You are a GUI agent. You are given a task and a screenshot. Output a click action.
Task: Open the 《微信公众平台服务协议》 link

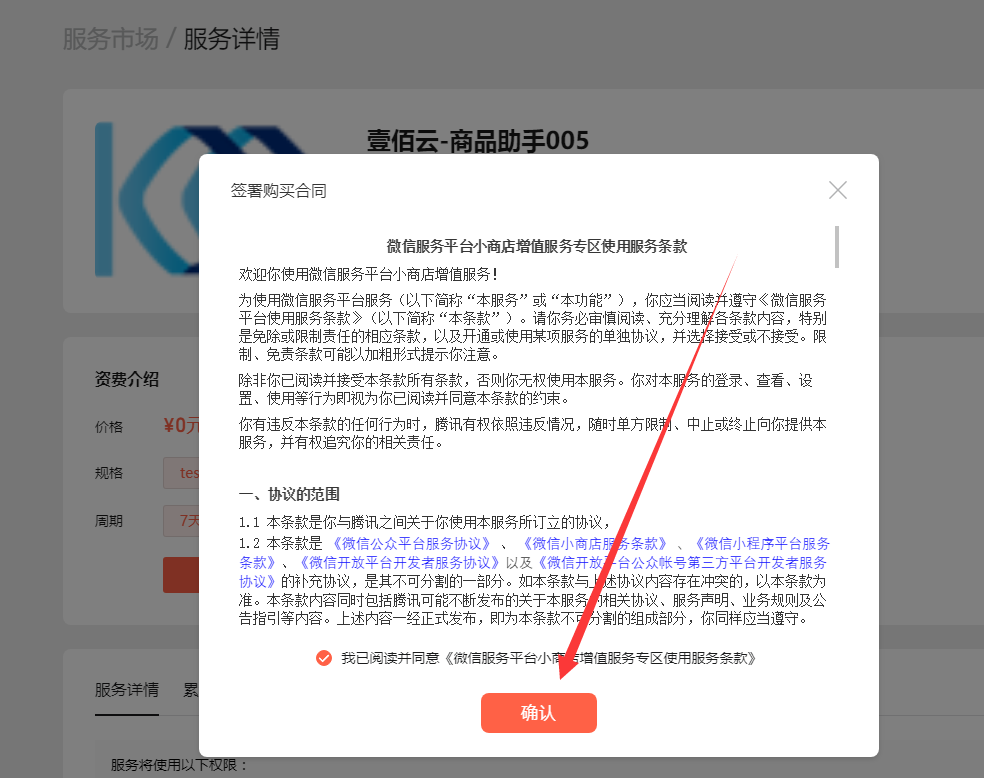pyautogui.click(x=410, y=543)
